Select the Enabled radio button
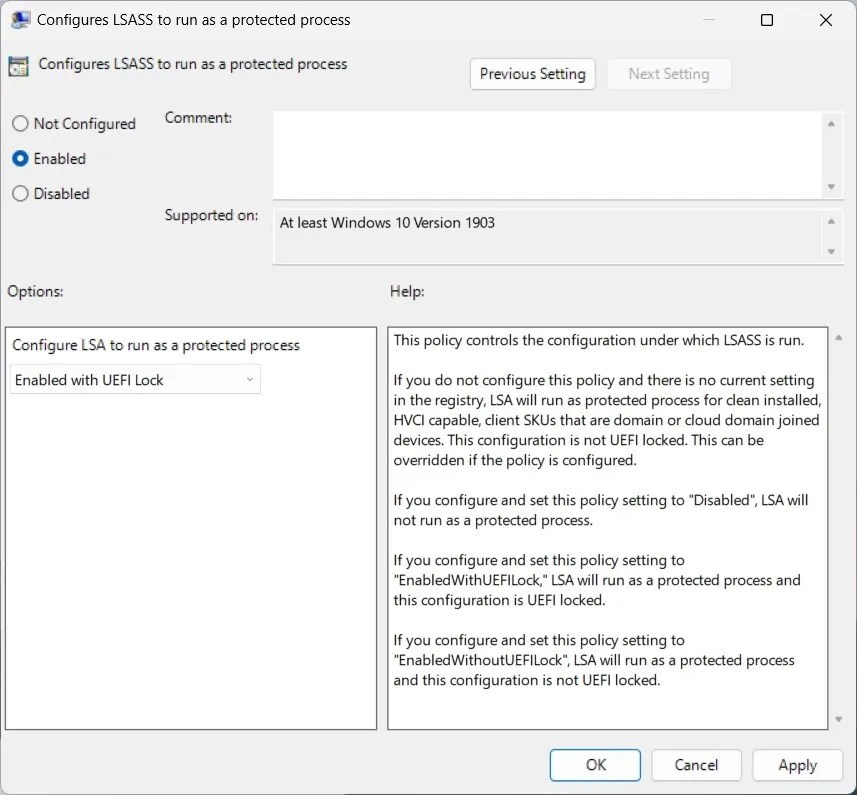This screenshot has width=857, height=795. click(18, 158)
